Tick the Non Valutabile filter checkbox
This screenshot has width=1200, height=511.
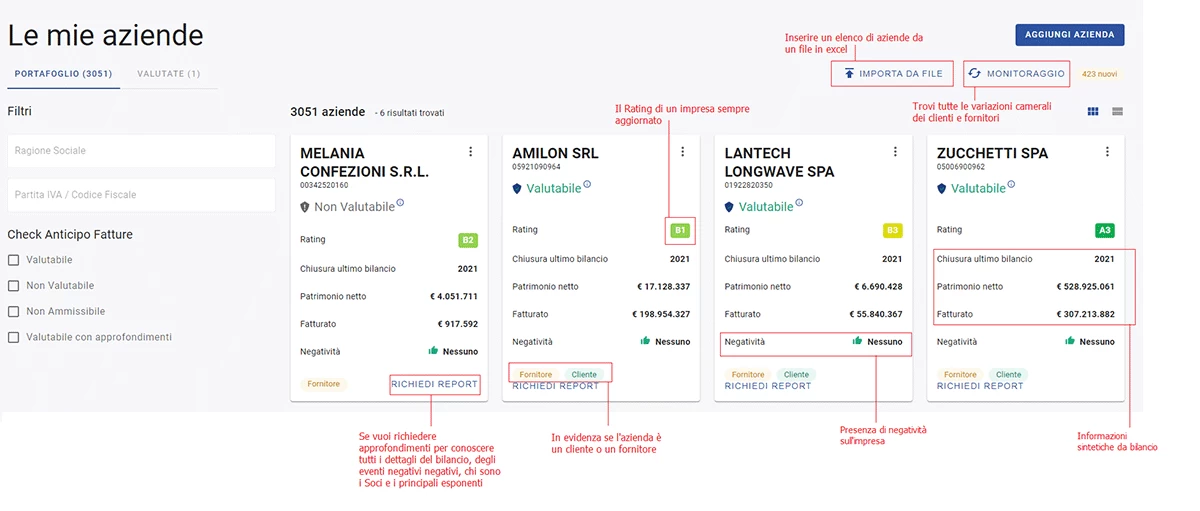click(x=14, y=286)
